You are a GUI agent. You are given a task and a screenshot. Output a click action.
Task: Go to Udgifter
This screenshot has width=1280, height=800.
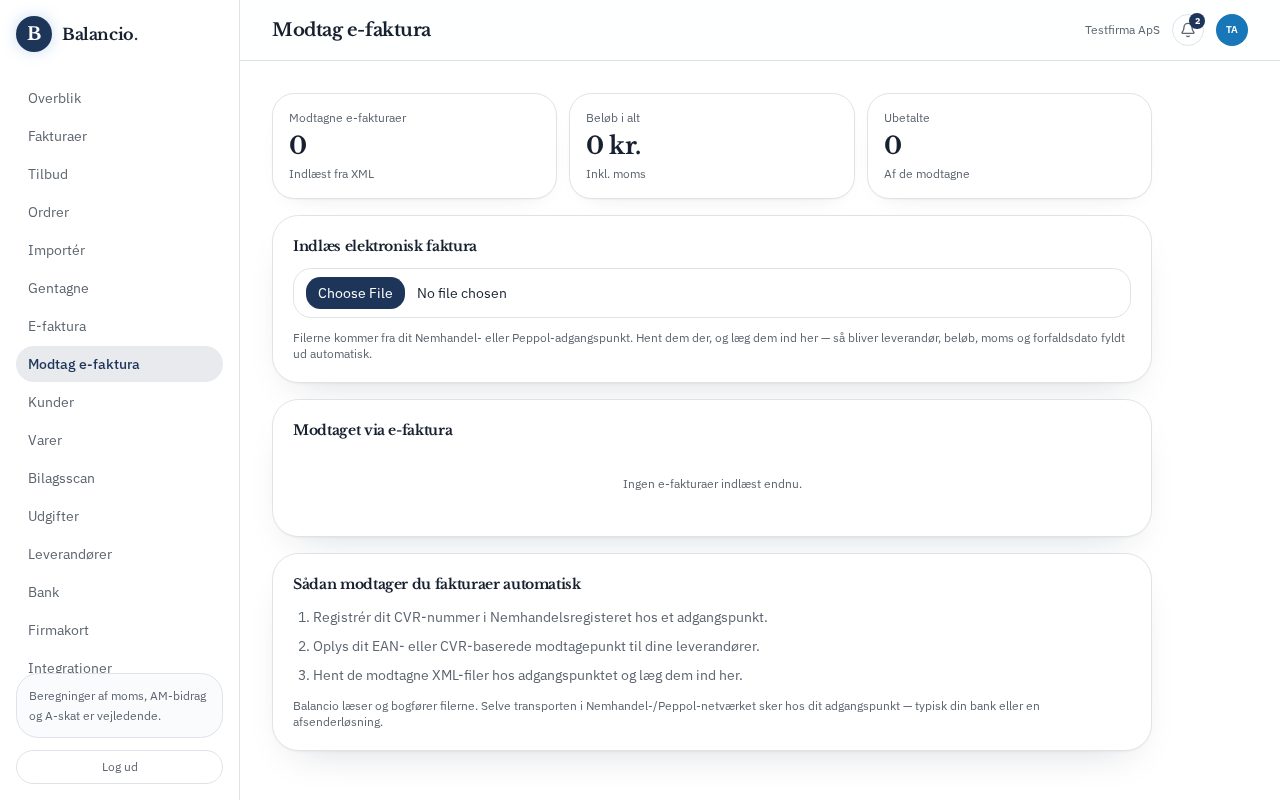coord(119,516)
